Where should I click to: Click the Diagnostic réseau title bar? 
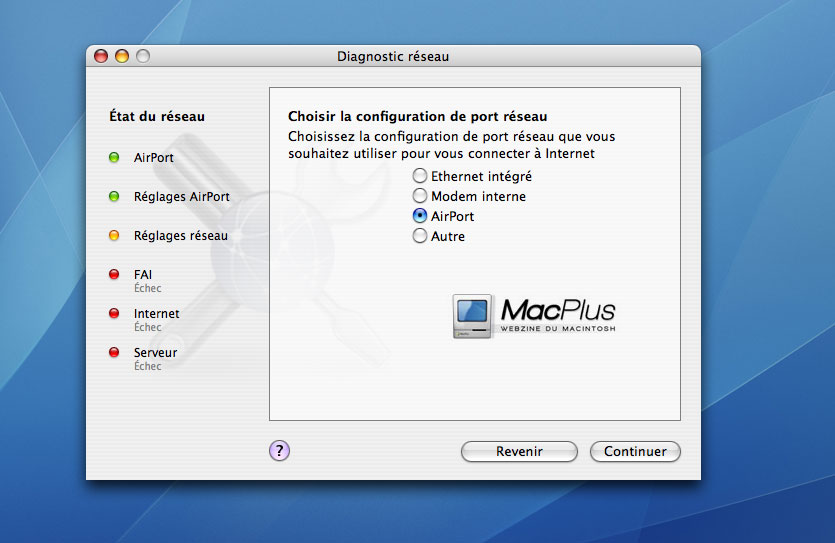[393, 56]
